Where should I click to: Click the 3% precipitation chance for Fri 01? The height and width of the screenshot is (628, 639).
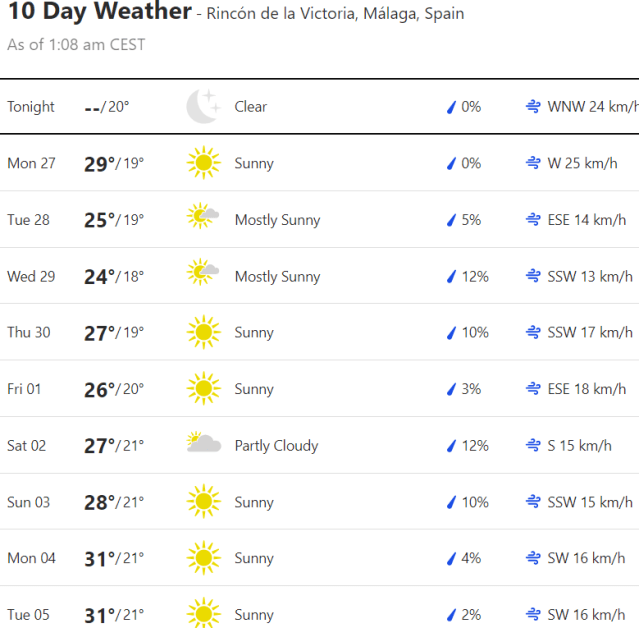471,389
